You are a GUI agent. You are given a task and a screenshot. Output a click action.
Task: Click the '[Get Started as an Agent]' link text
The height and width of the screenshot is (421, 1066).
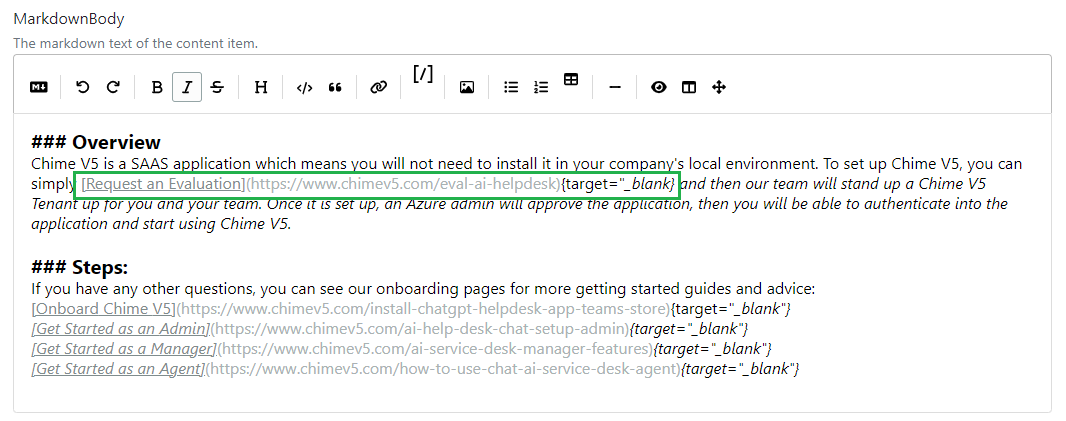coord(118,369)
